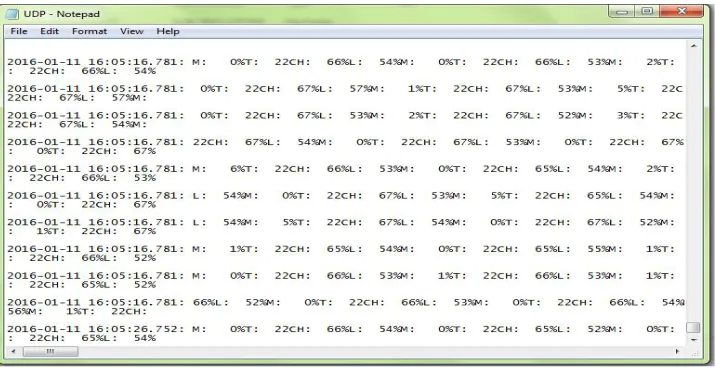The width and height of the screenshot is (716, 368).
Task: Minimize the UDP - Notepad window
Action: pyautogui.click(x=621, y=12)
